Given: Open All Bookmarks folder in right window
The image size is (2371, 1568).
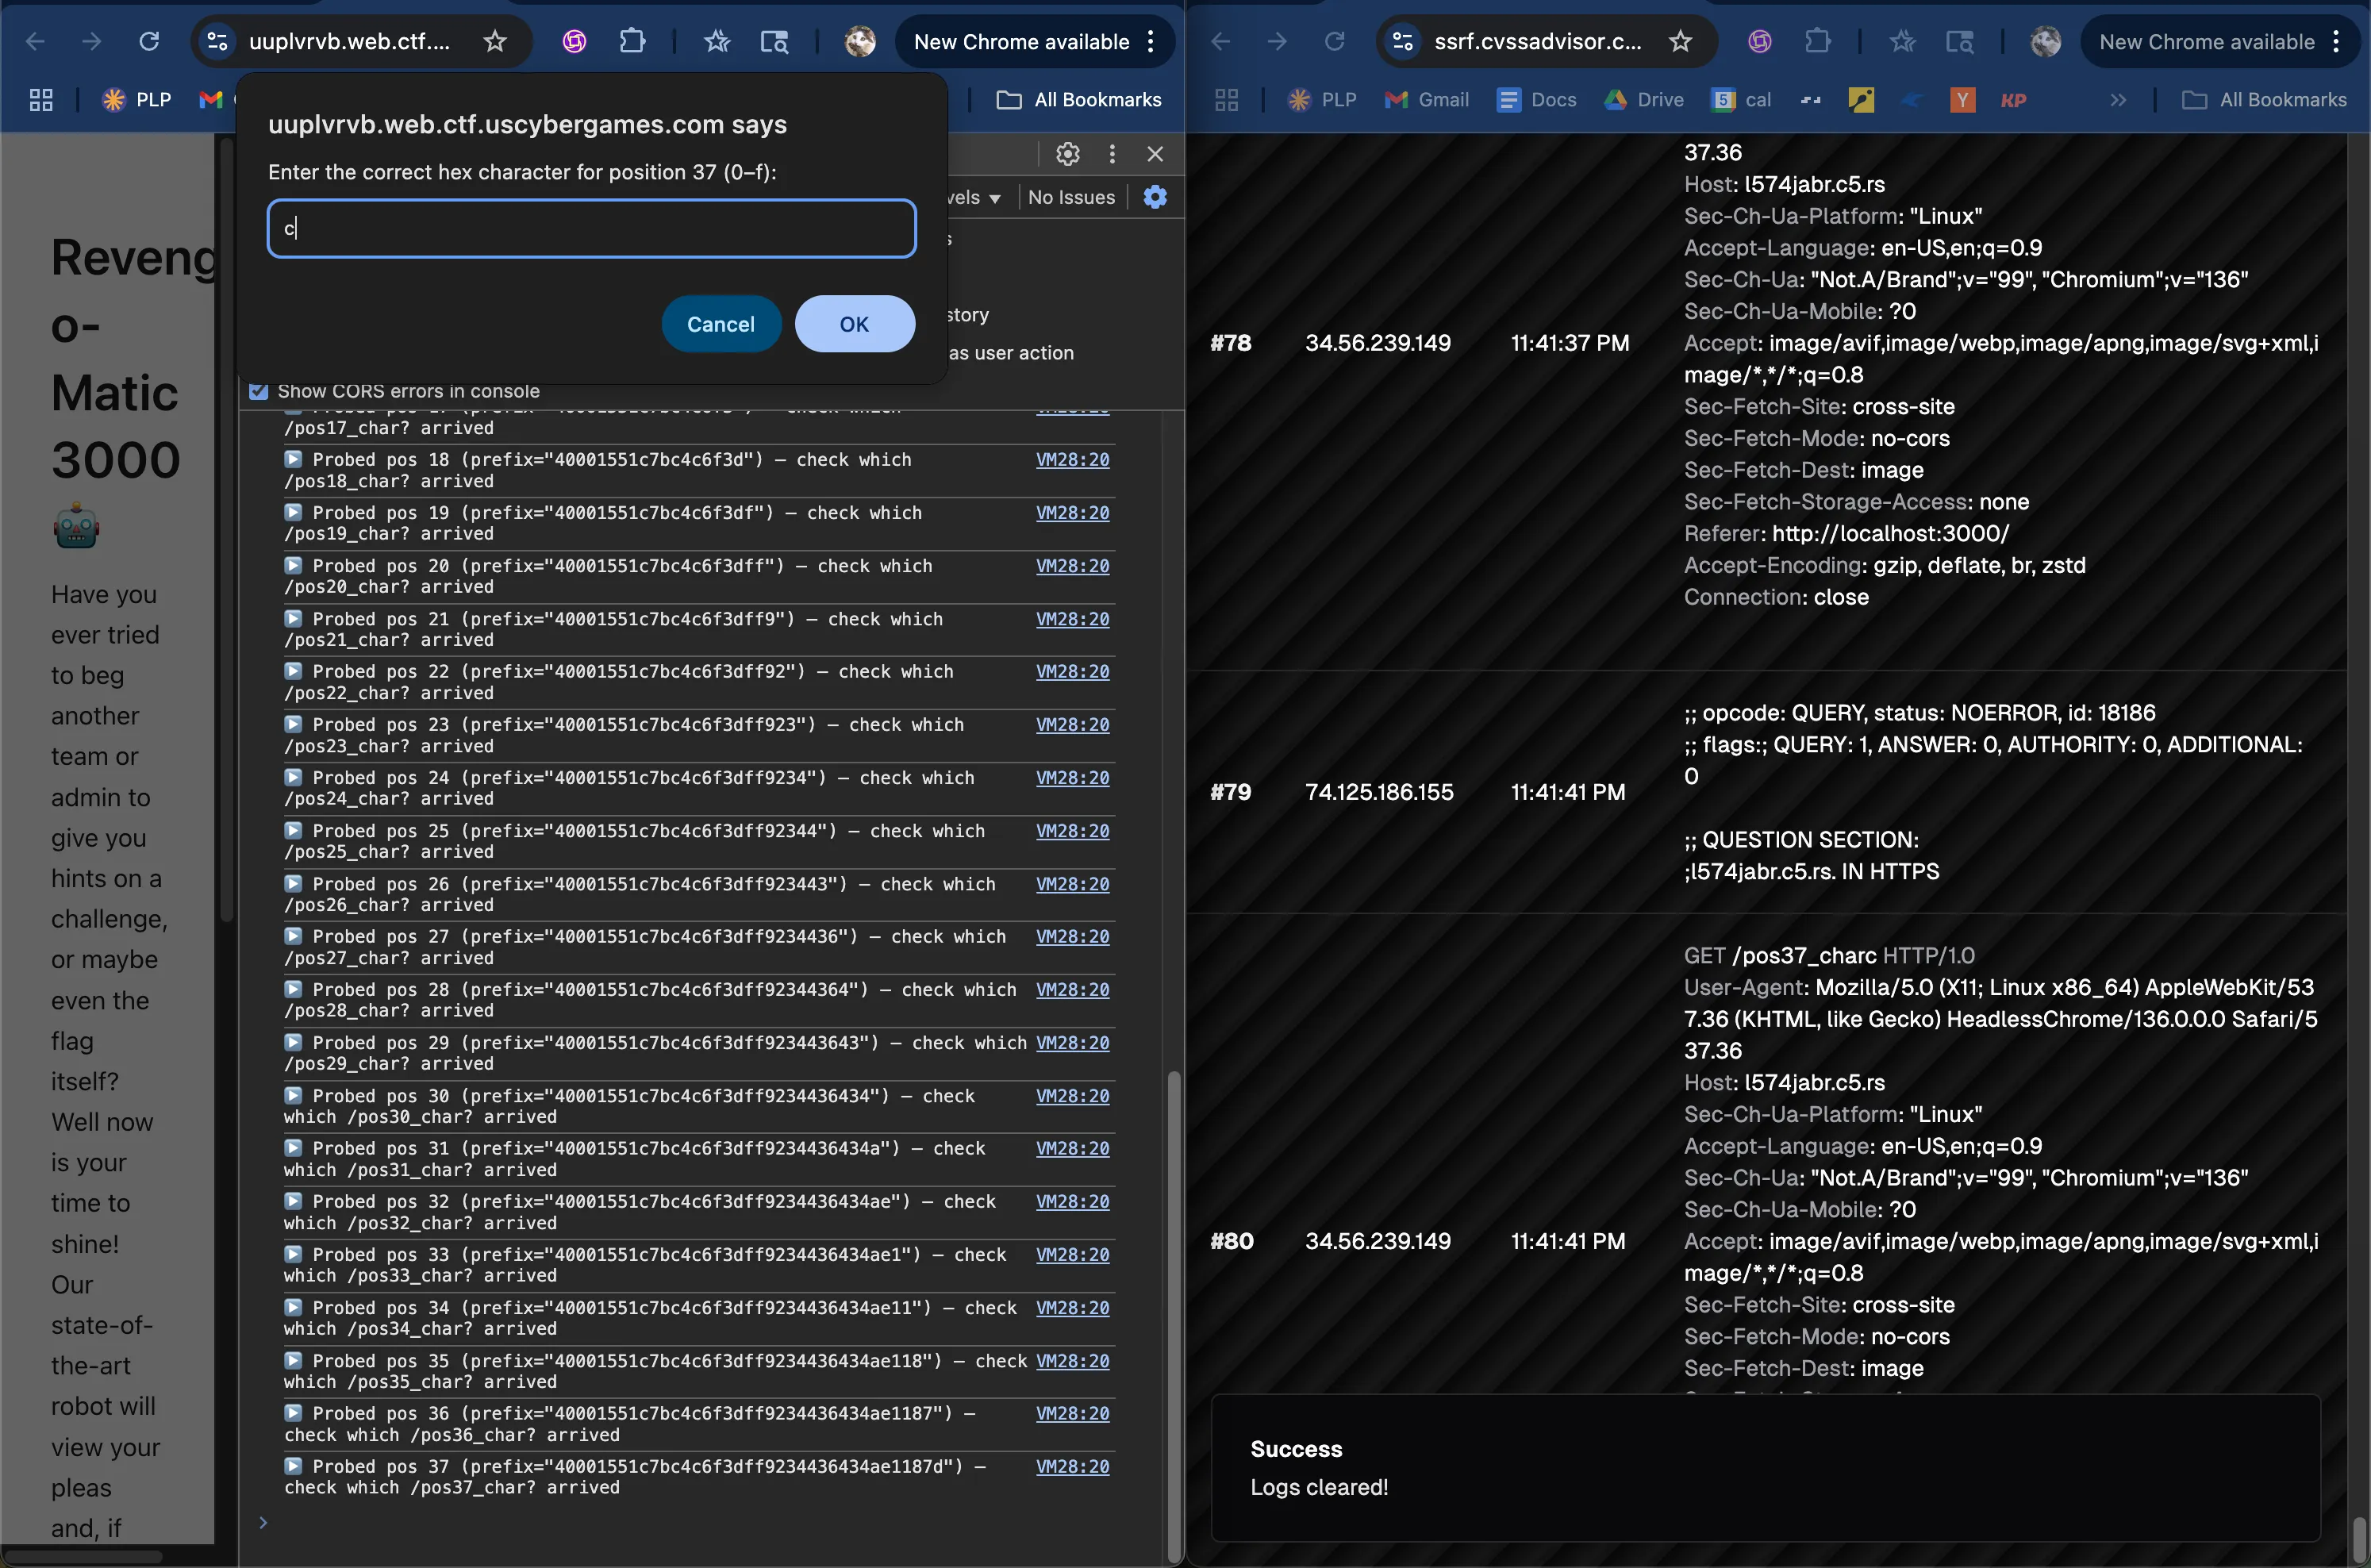Looking at the screenshot, I should [2264, 99].
